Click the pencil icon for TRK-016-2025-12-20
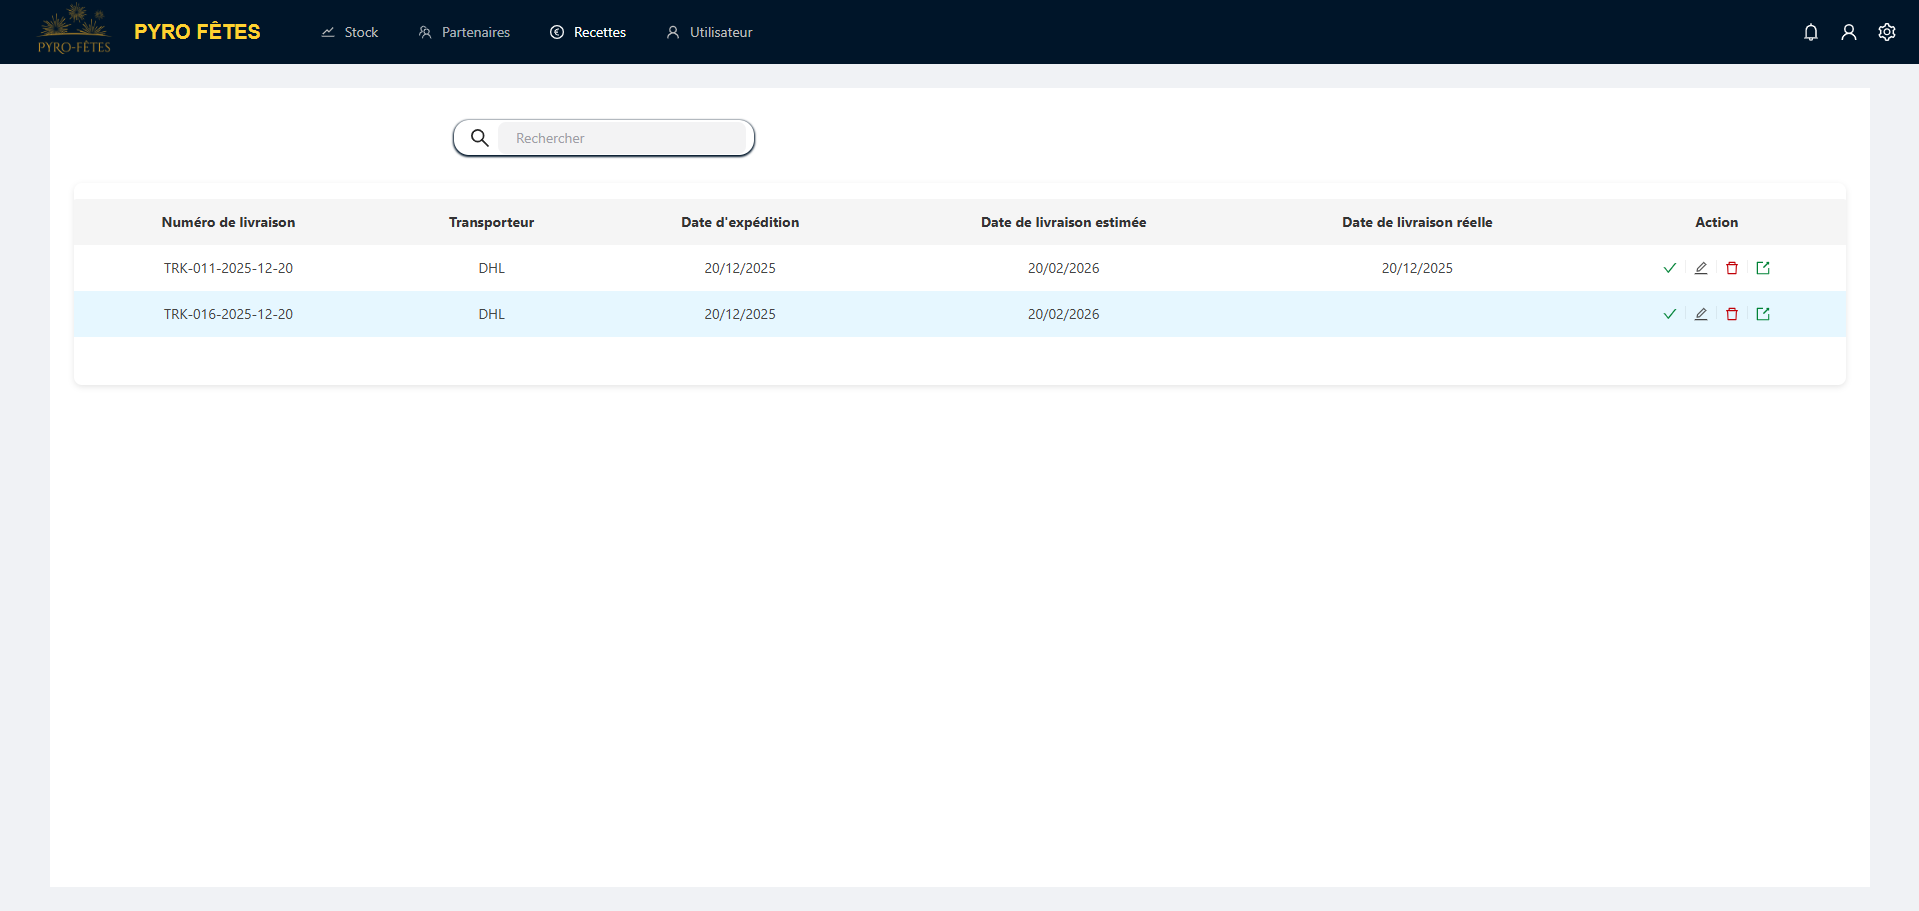The image size is (1919, 911). (1700, 314)
